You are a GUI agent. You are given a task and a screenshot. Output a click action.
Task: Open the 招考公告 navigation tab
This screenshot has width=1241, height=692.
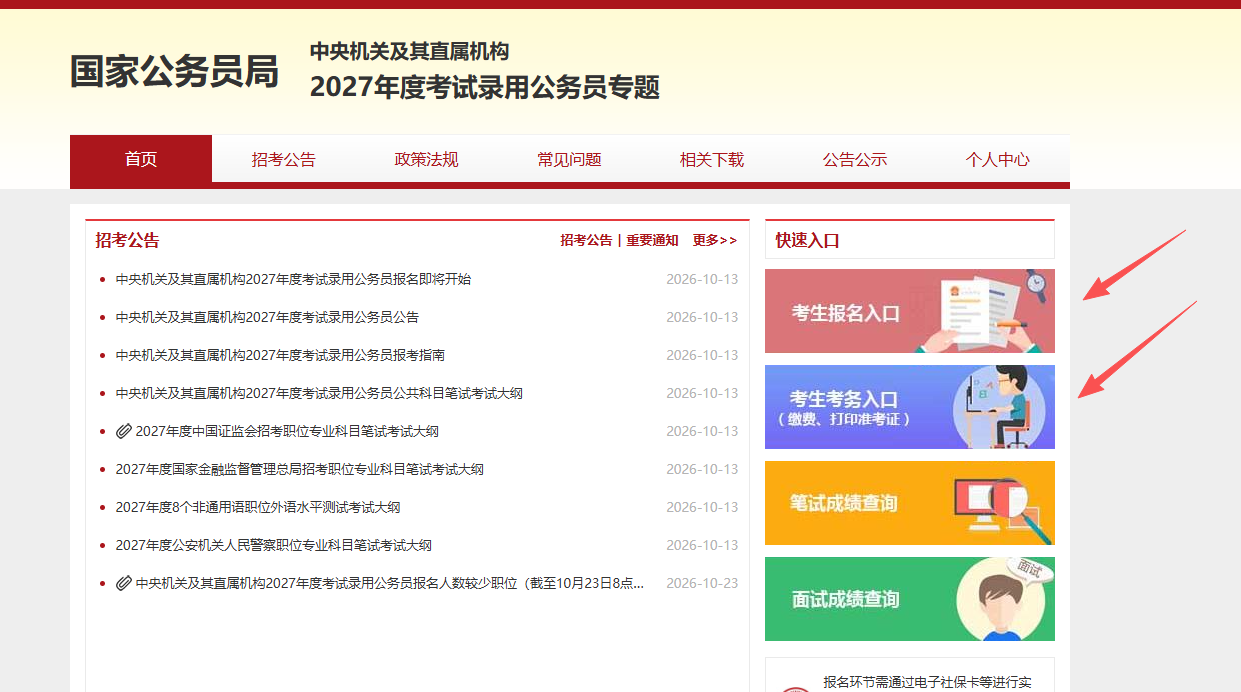tap(283, 159)
